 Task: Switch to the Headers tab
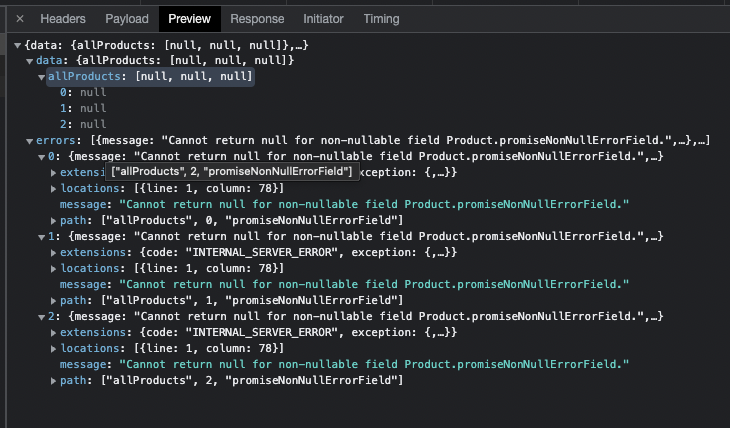pyautogui.click(x=63, y=19)
